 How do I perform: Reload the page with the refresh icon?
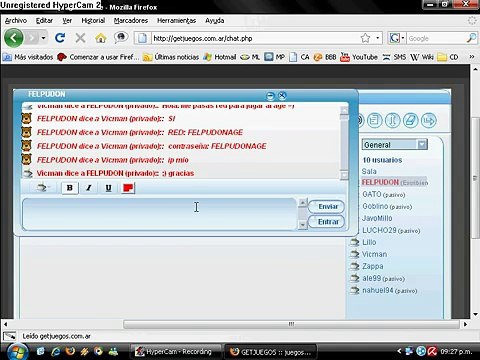click(x=60, y=38)
